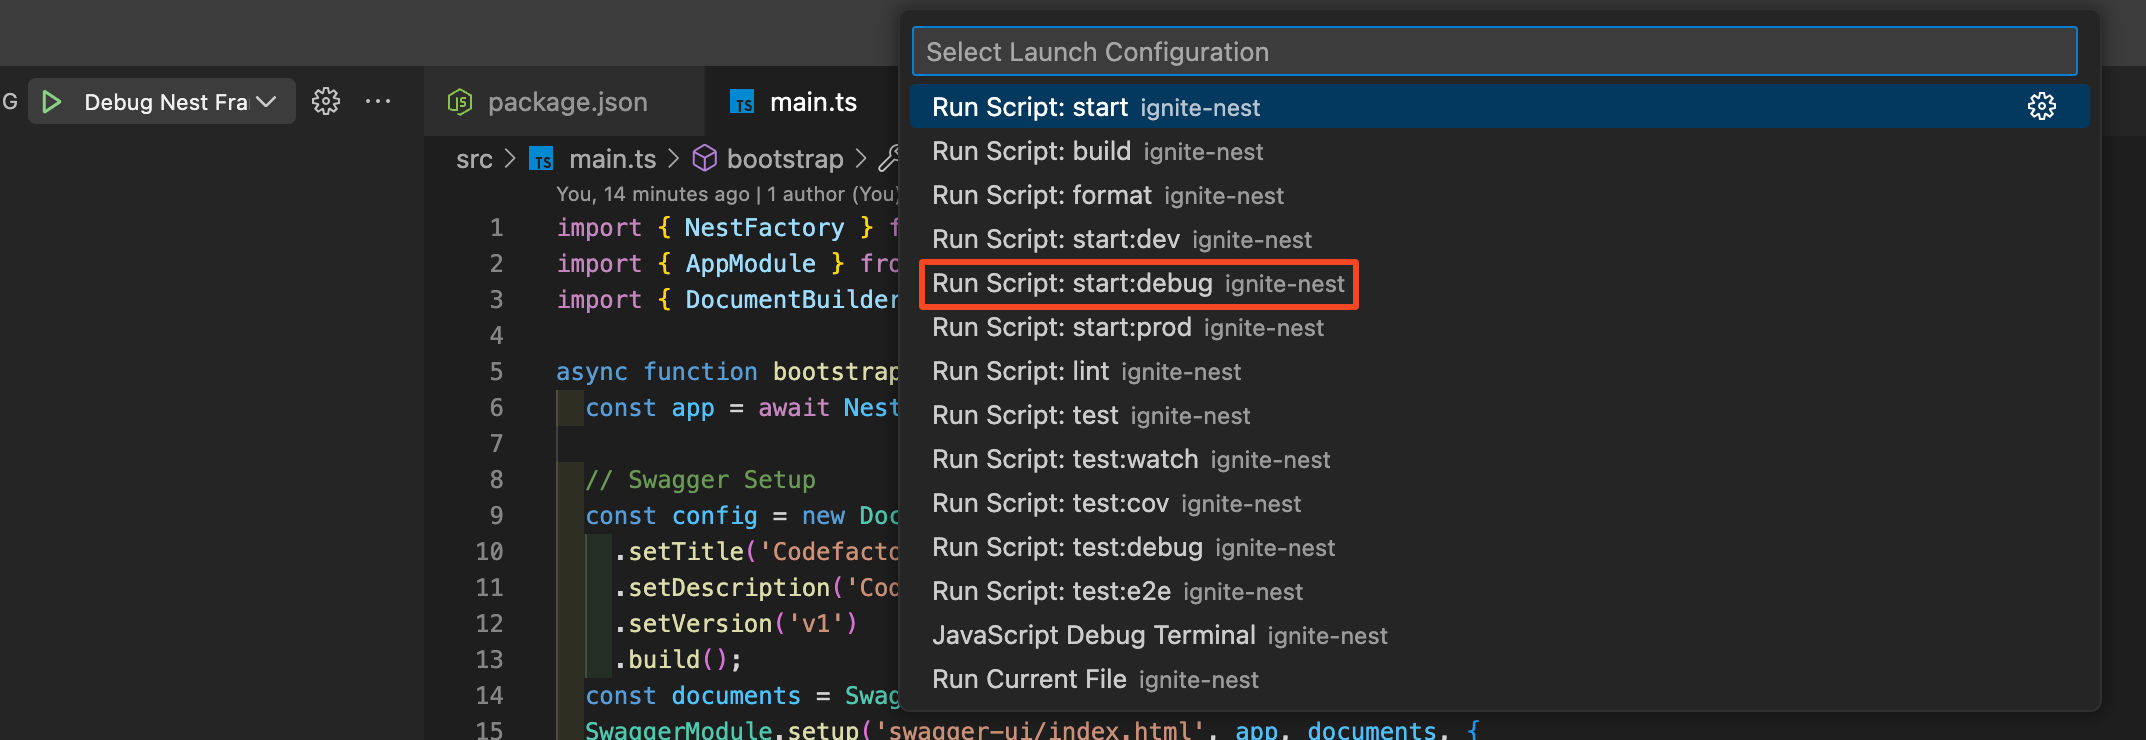This screenshot has height=740, width=2146.
Task: Open launch.json via the debug gear icon
Action: point(326,102)
